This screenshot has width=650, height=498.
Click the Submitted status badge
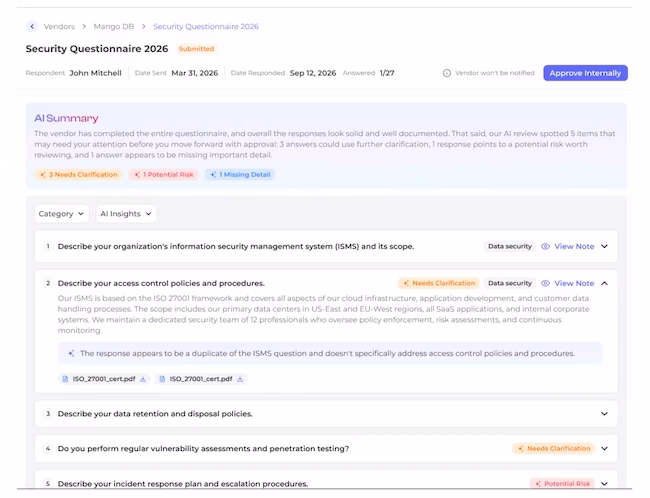click(x=196, y=49)
